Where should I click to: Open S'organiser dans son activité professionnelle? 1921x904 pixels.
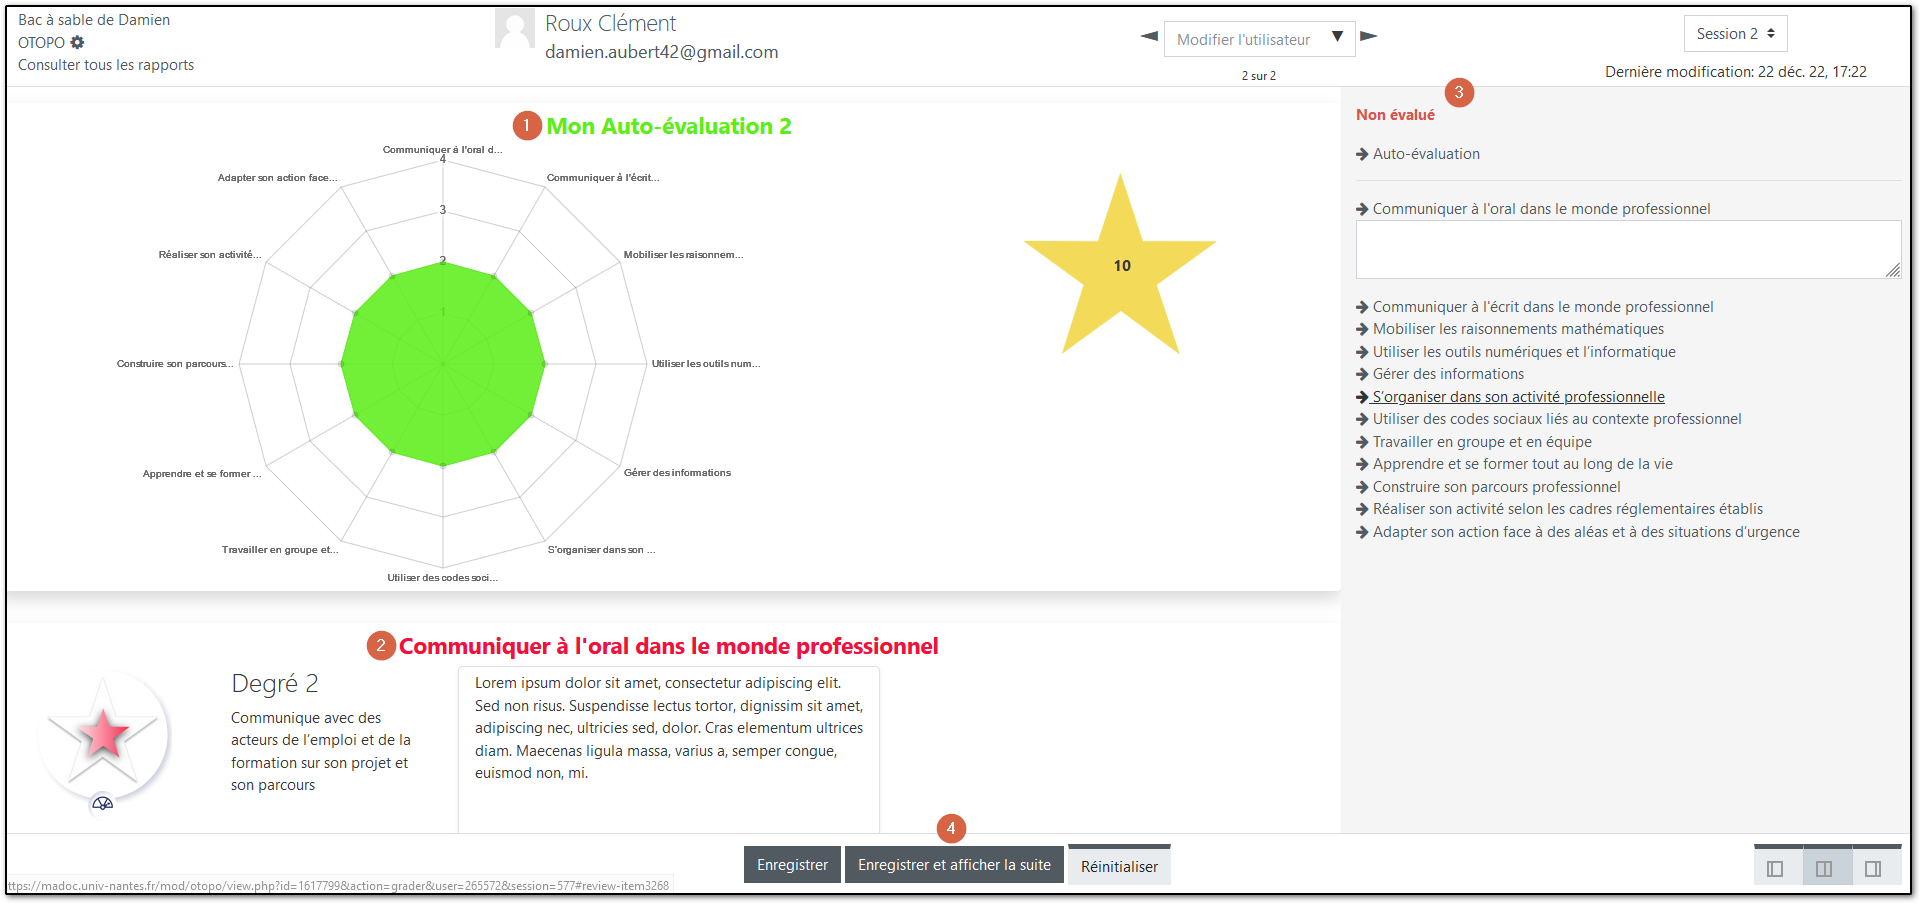pos(1518,396)
